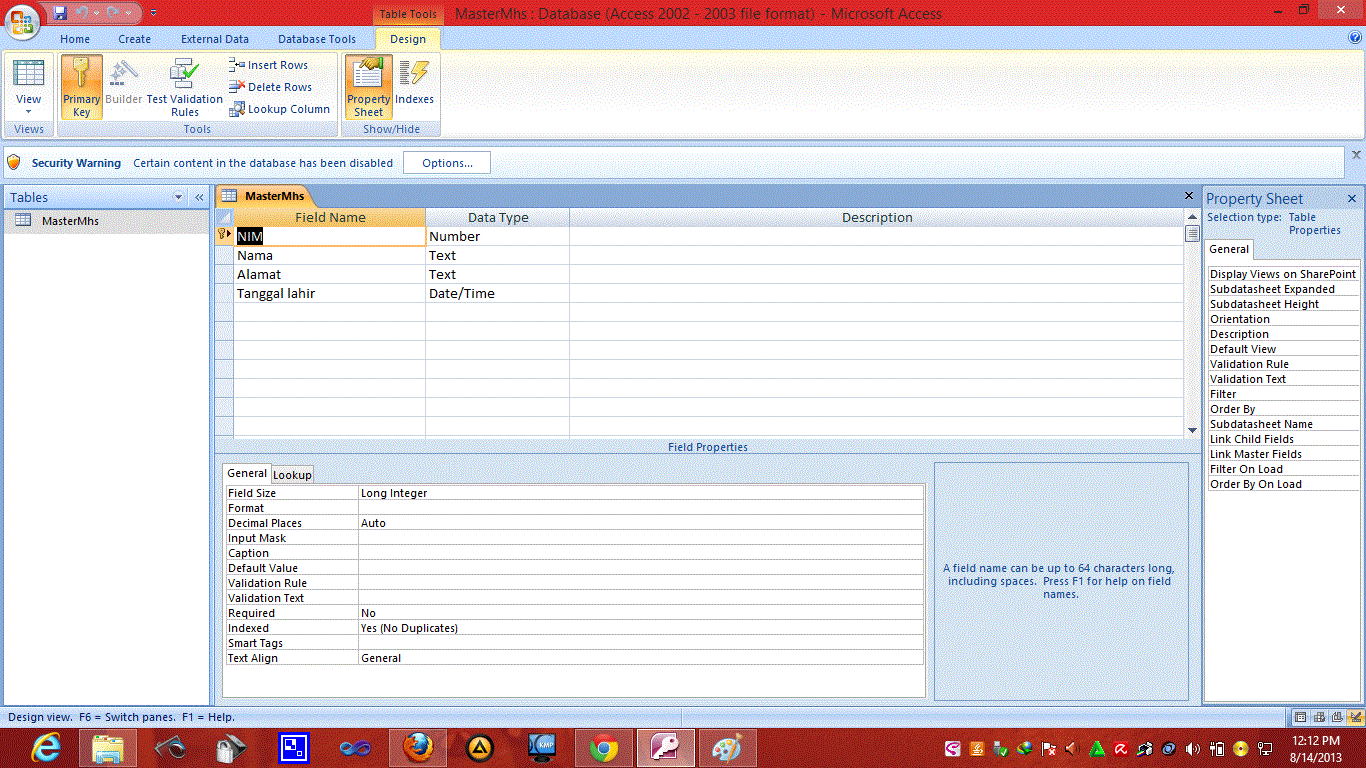Toggle the Property Sheet
1366x768 pixels.
click(x=367, y=88)
